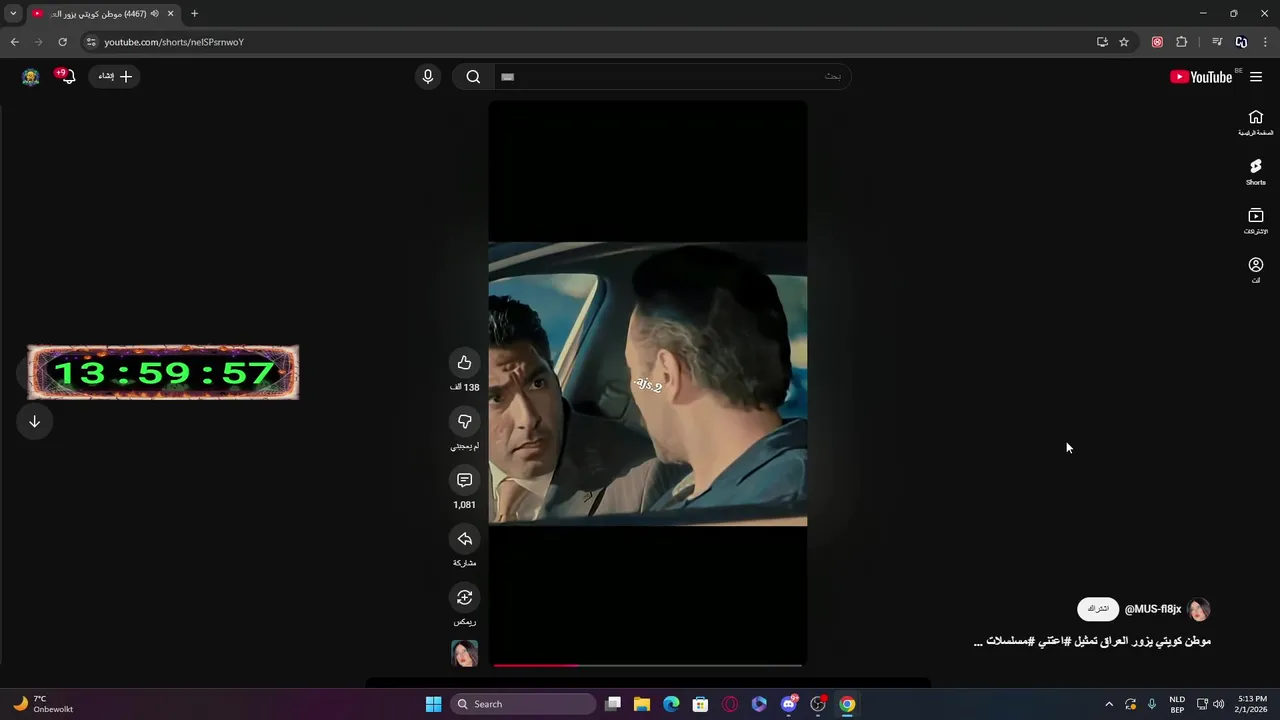Go back with the browser back arrow

(x=14, y=42)
